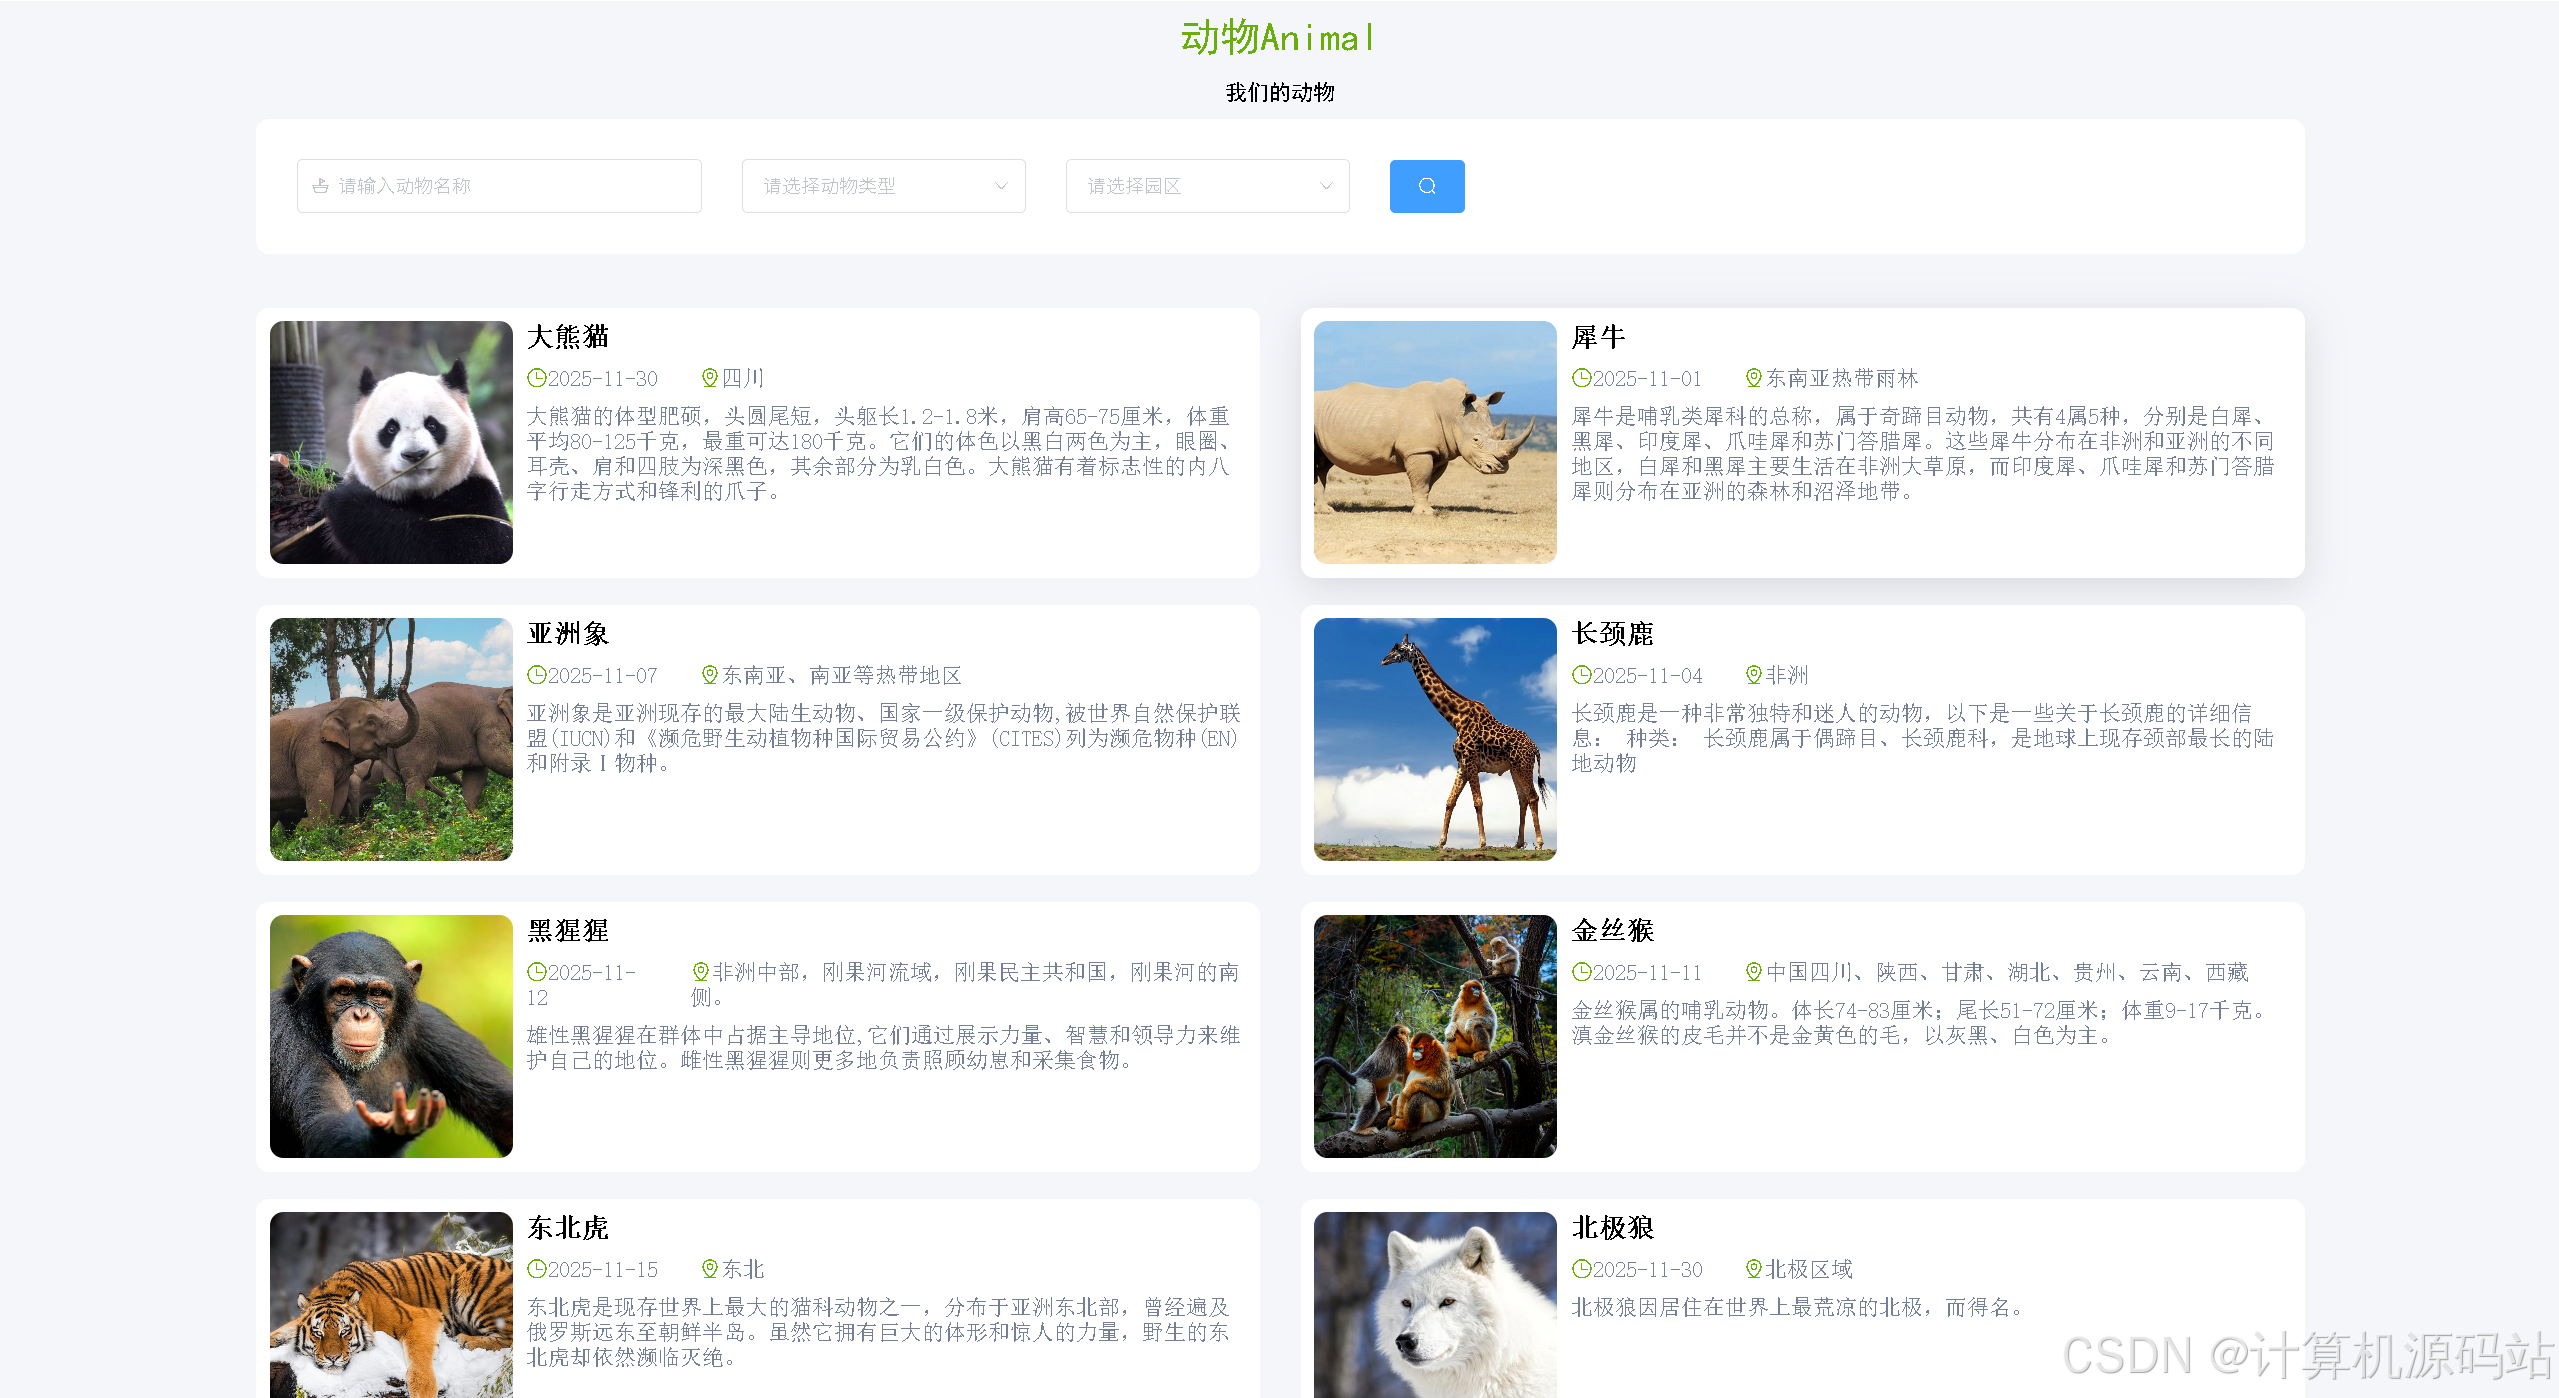Click the location pin beside 北极区域

[1753, 1269]
